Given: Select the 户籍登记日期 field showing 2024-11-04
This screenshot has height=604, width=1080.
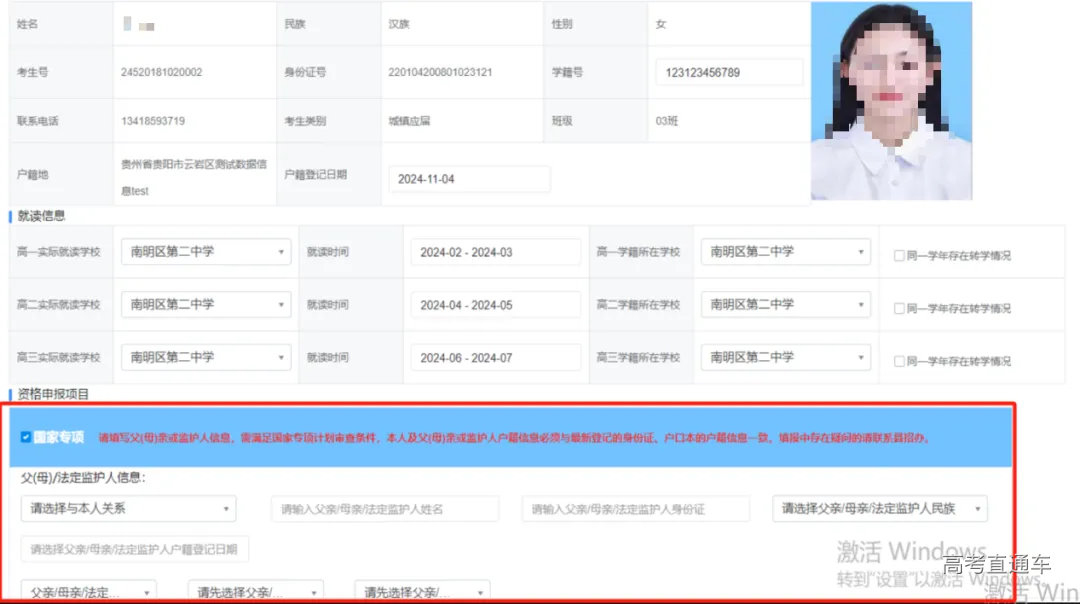Looking at the screenshot, I should tap(469, 178).
